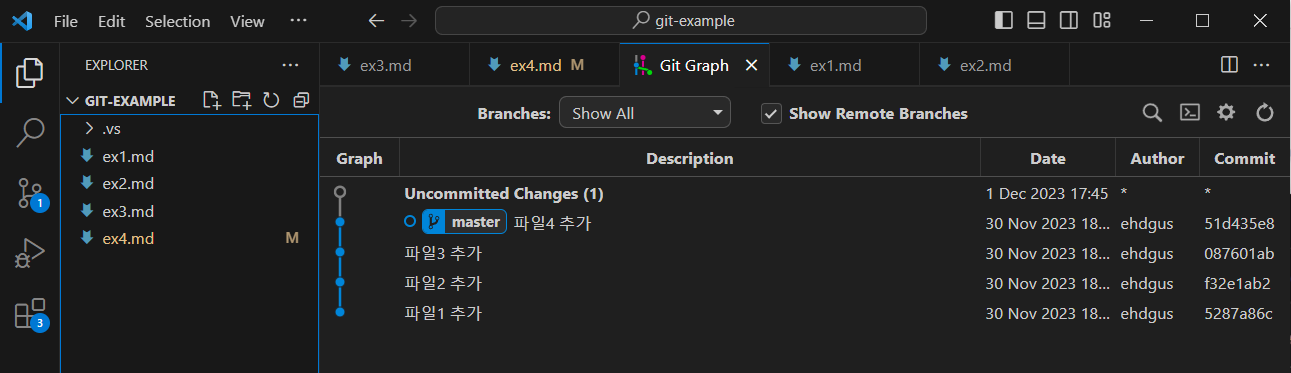Open Source Control view with 1 change
The image size is (1291, 373).
point(30,193)
